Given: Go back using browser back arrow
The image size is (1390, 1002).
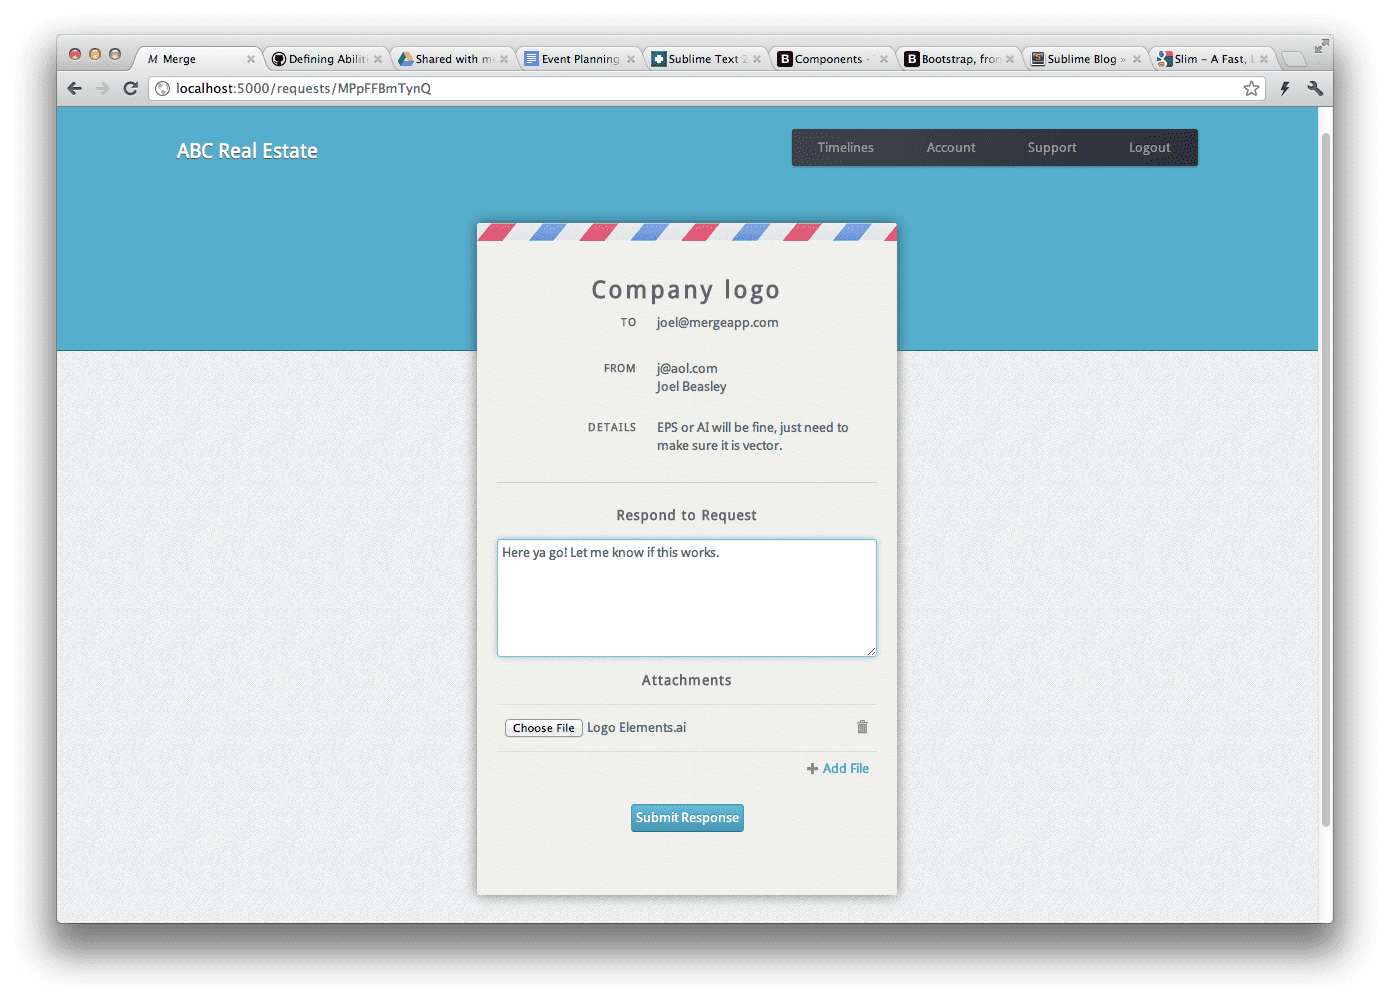Looking at the screenshot, I should point(75,88).
